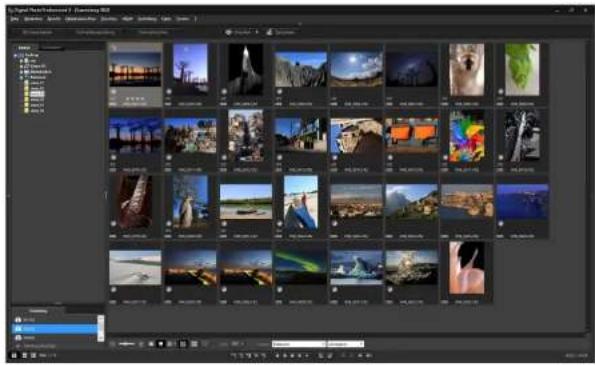This screenshot has width=595, height=365.
Task: Click the rotate left icon in the status bar
Action: 321,356
